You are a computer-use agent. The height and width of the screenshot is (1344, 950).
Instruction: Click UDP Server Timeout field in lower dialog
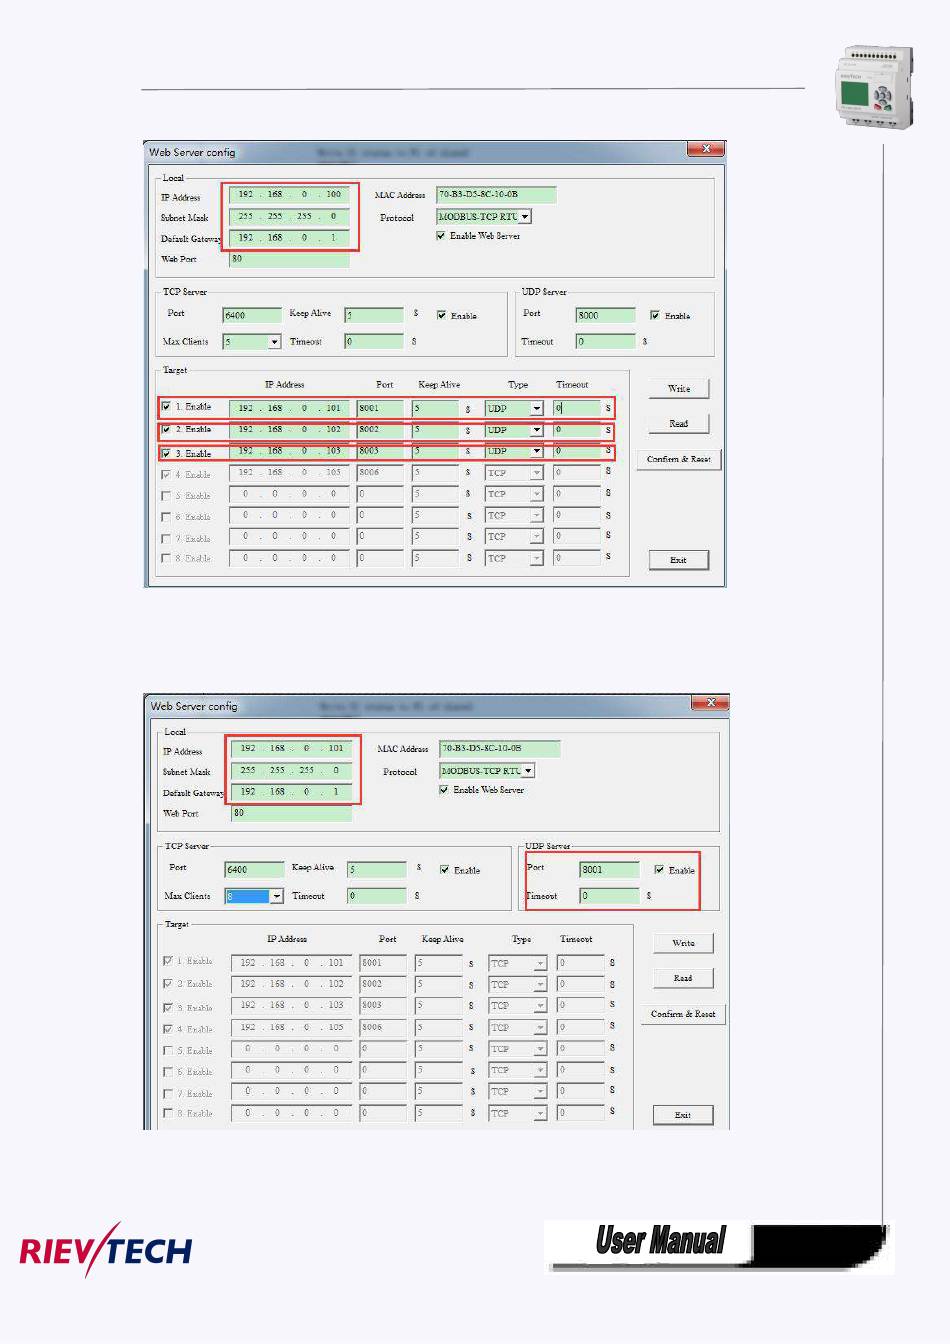(x=609, y=896)
